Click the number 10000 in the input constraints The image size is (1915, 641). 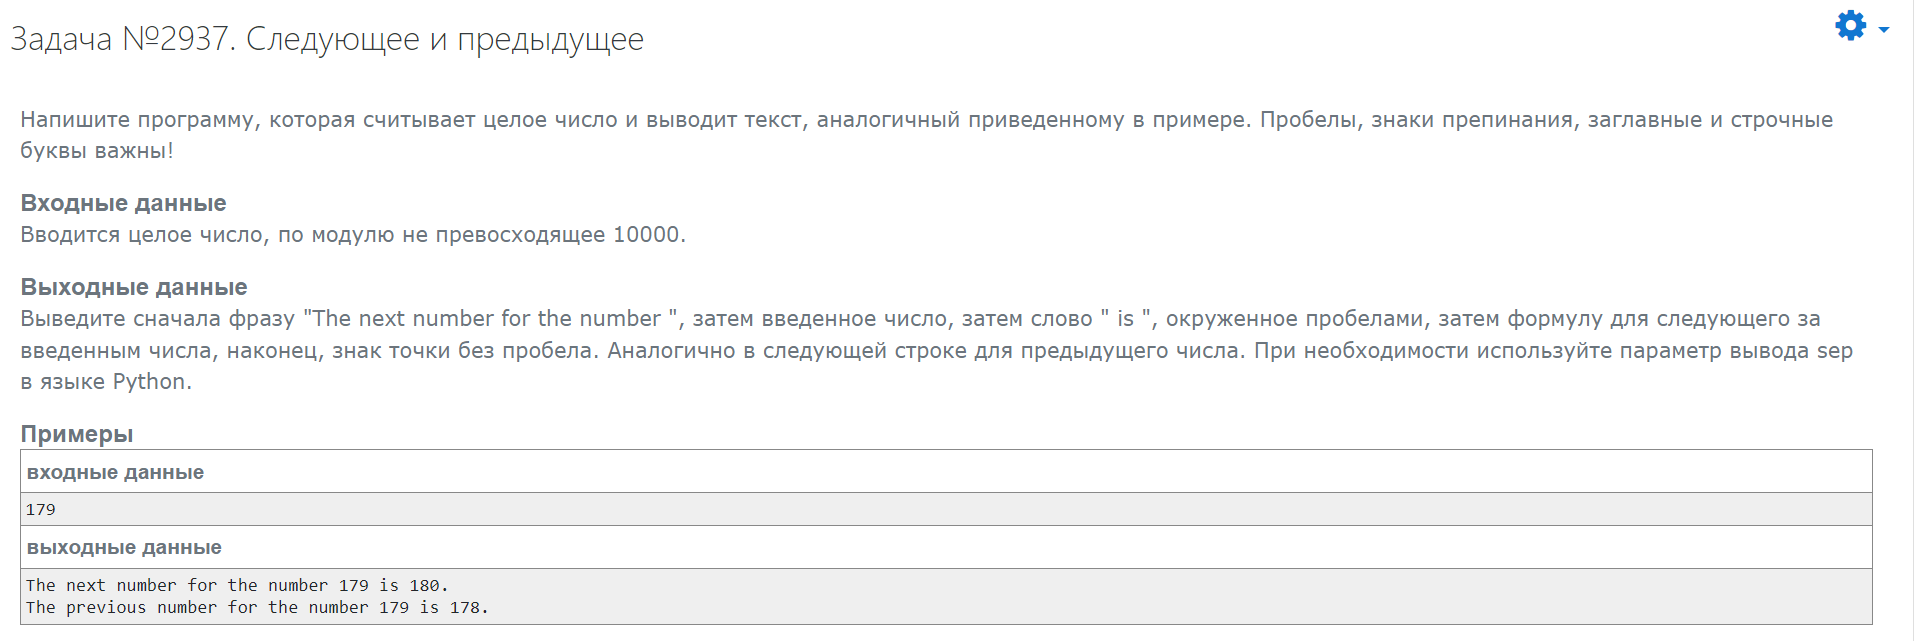point(646,235)
